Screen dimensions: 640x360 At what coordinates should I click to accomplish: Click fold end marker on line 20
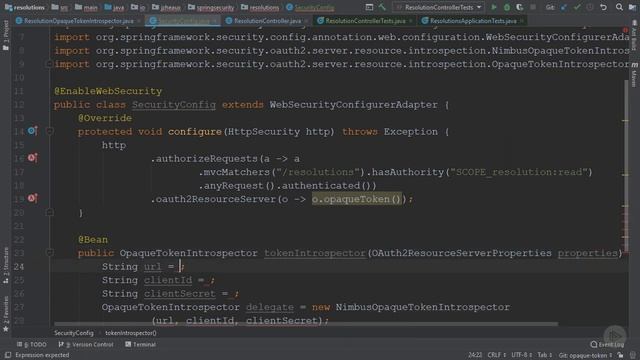tap(49, 212)
